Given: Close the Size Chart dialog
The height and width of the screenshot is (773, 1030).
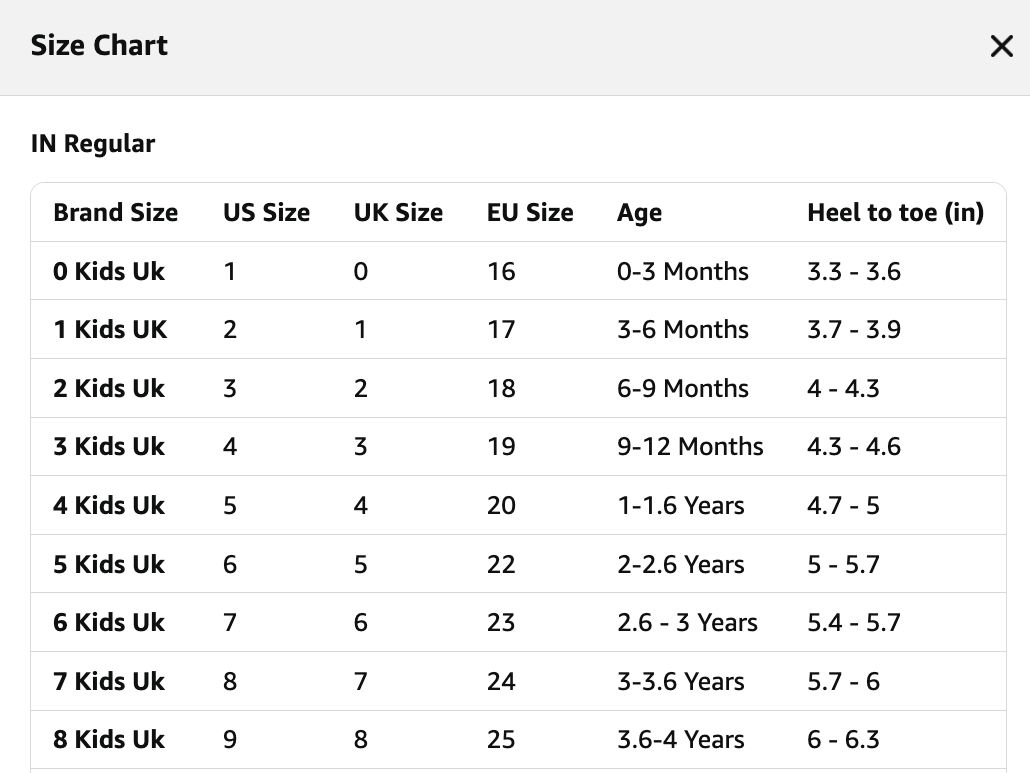Looking at the screenshot, I should (1001, 46).
